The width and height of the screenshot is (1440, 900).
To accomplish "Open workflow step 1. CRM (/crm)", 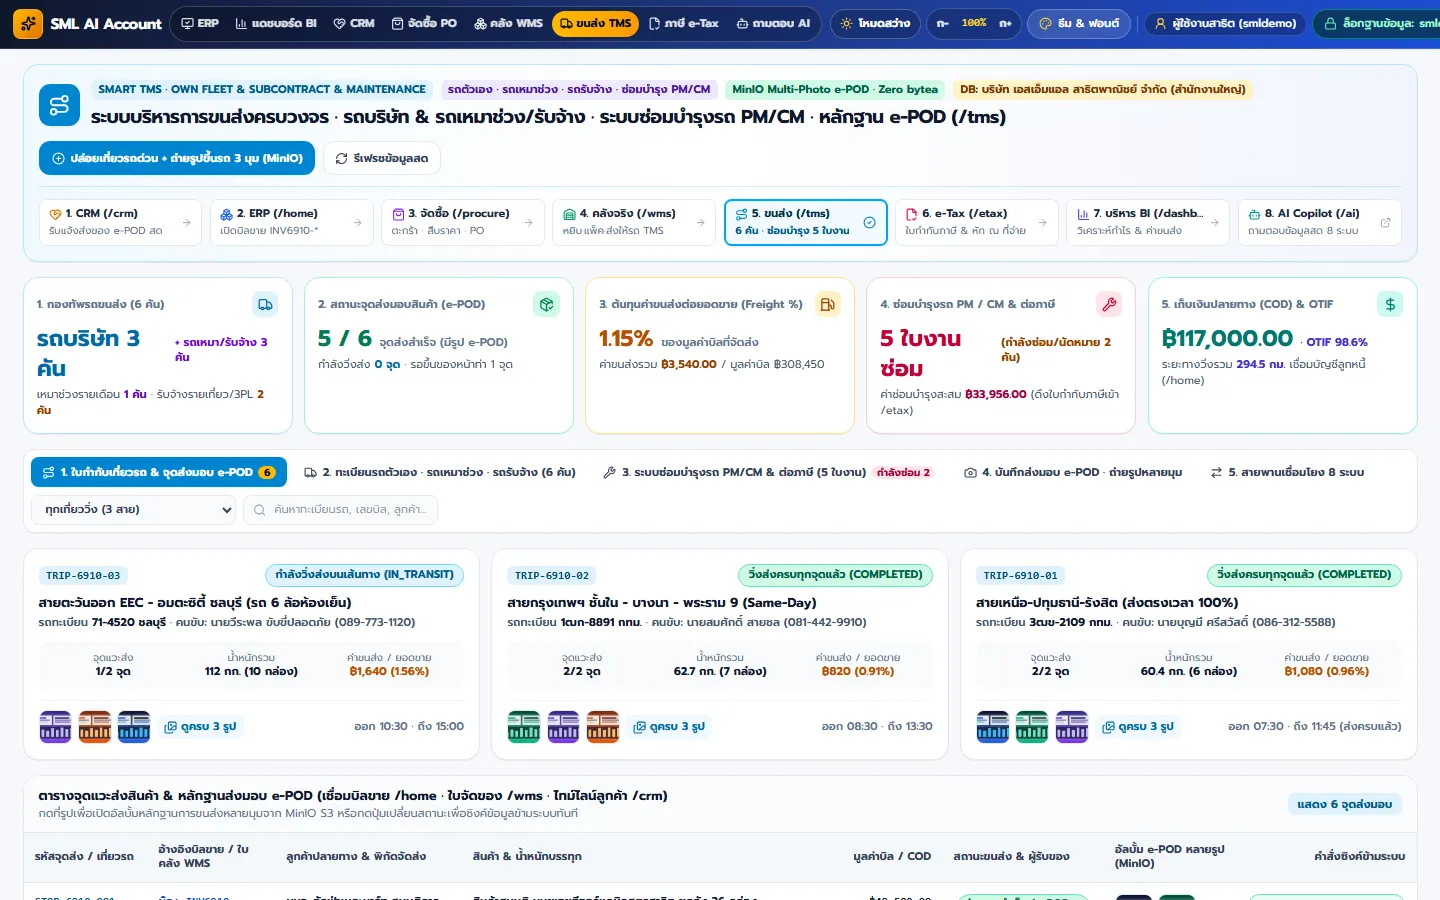I will click(x=119, y=222).
